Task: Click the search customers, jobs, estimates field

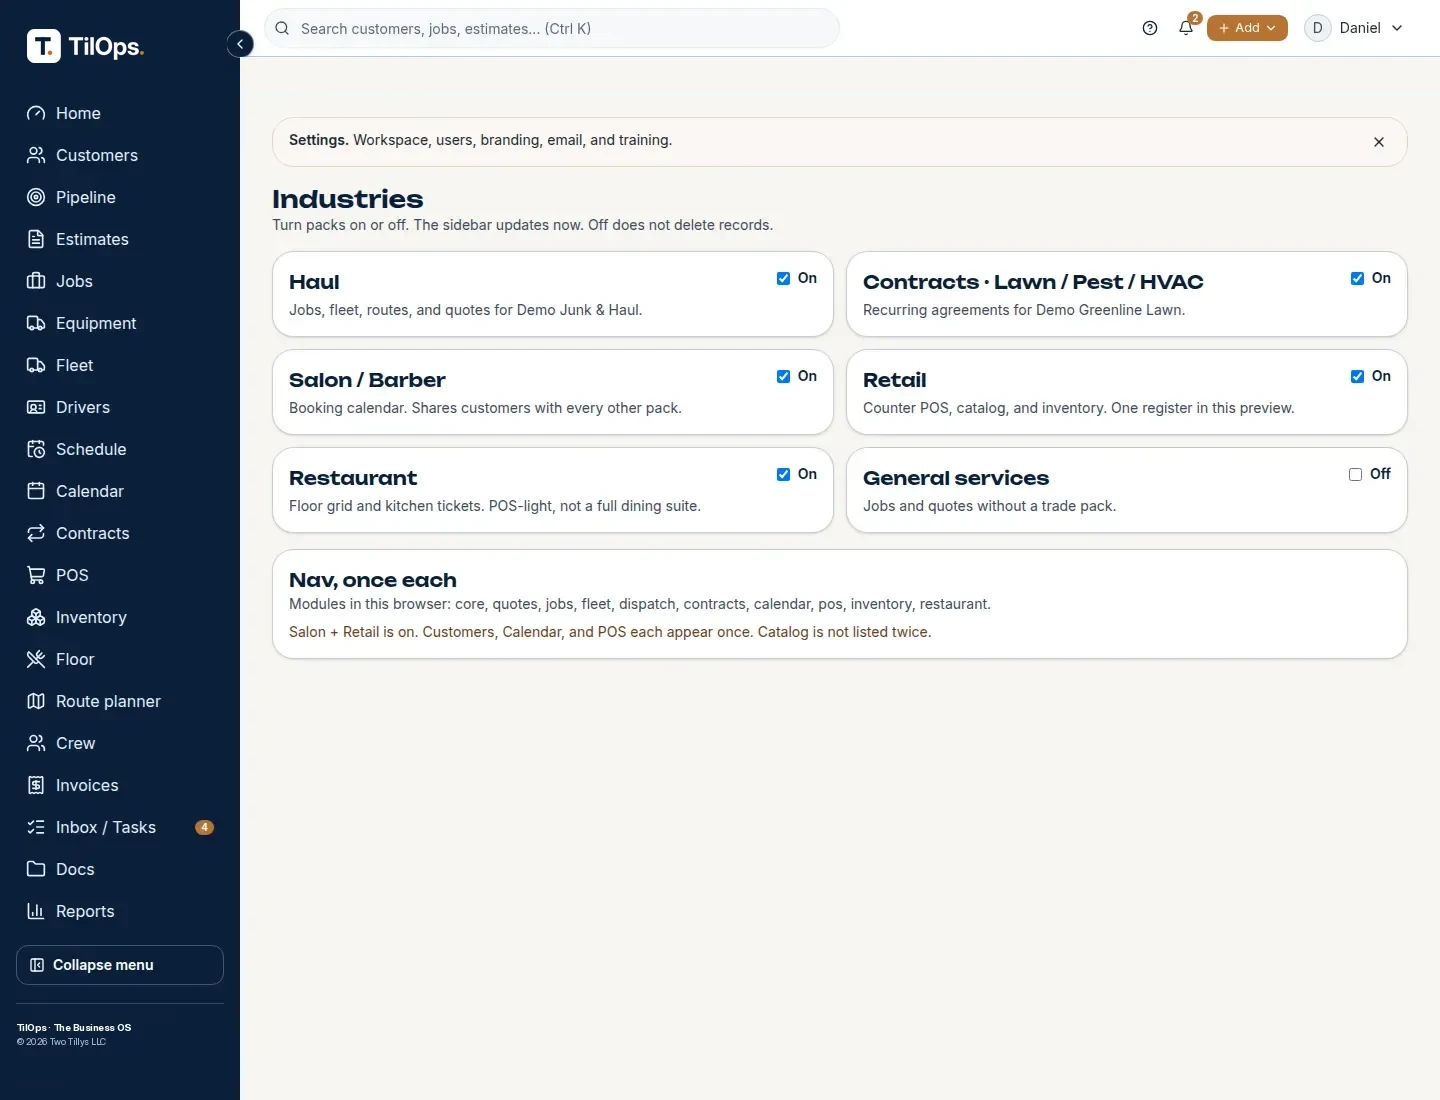Action: [552, 28]
